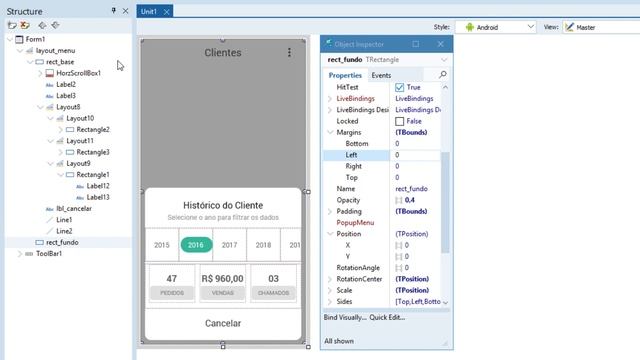Click the Form1 icon in tree
This screenshot has width=640, height=360.
pyautogui.click(x=19, y=40)
